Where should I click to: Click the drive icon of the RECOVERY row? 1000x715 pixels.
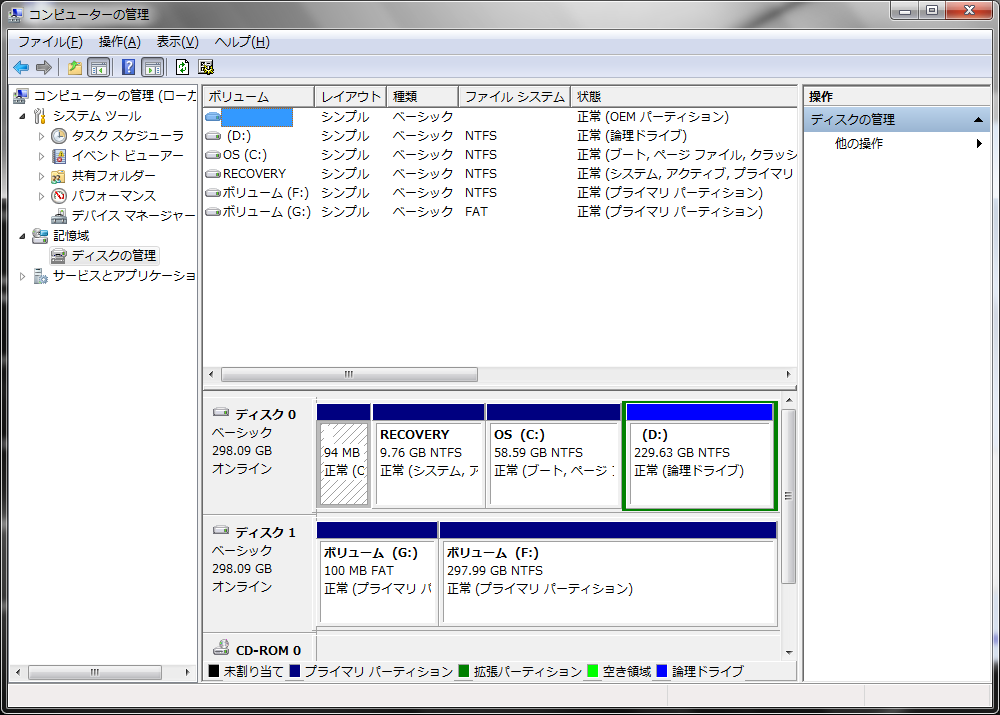213,174
